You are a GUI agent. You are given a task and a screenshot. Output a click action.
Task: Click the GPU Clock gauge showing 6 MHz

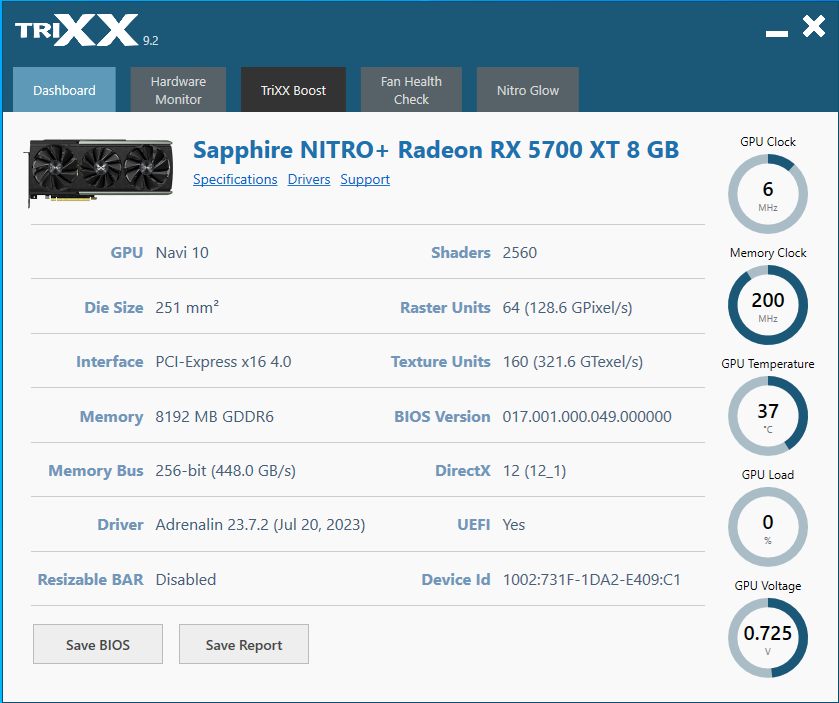click(768, 194)
